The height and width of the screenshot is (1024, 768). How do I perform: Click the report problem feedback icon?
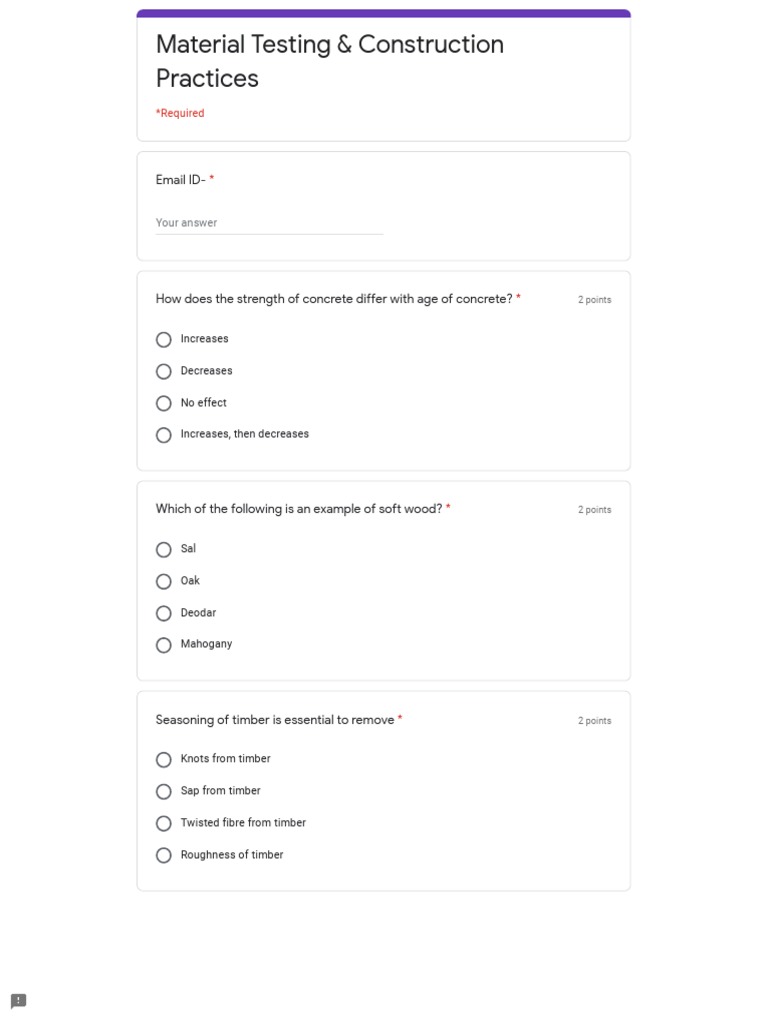coord(18,1001)
